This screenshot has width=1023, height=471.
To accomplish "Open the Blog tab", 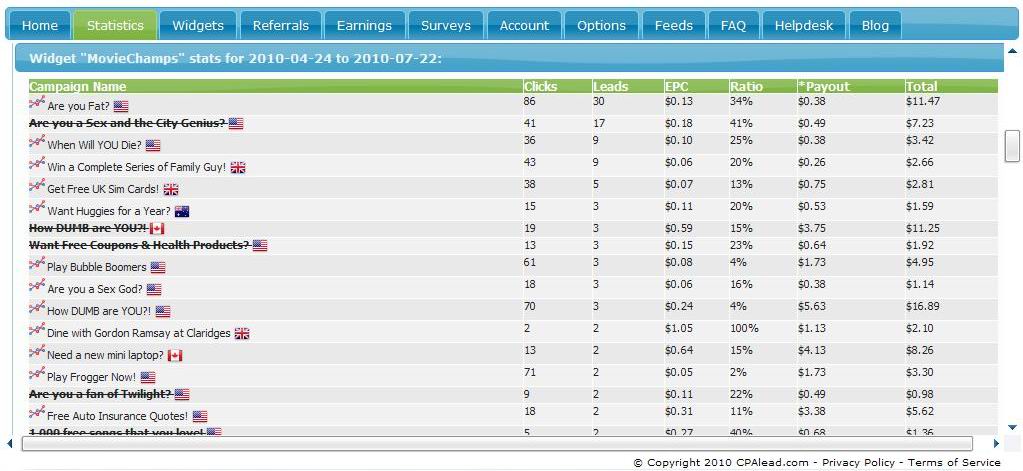I will 875,25.
